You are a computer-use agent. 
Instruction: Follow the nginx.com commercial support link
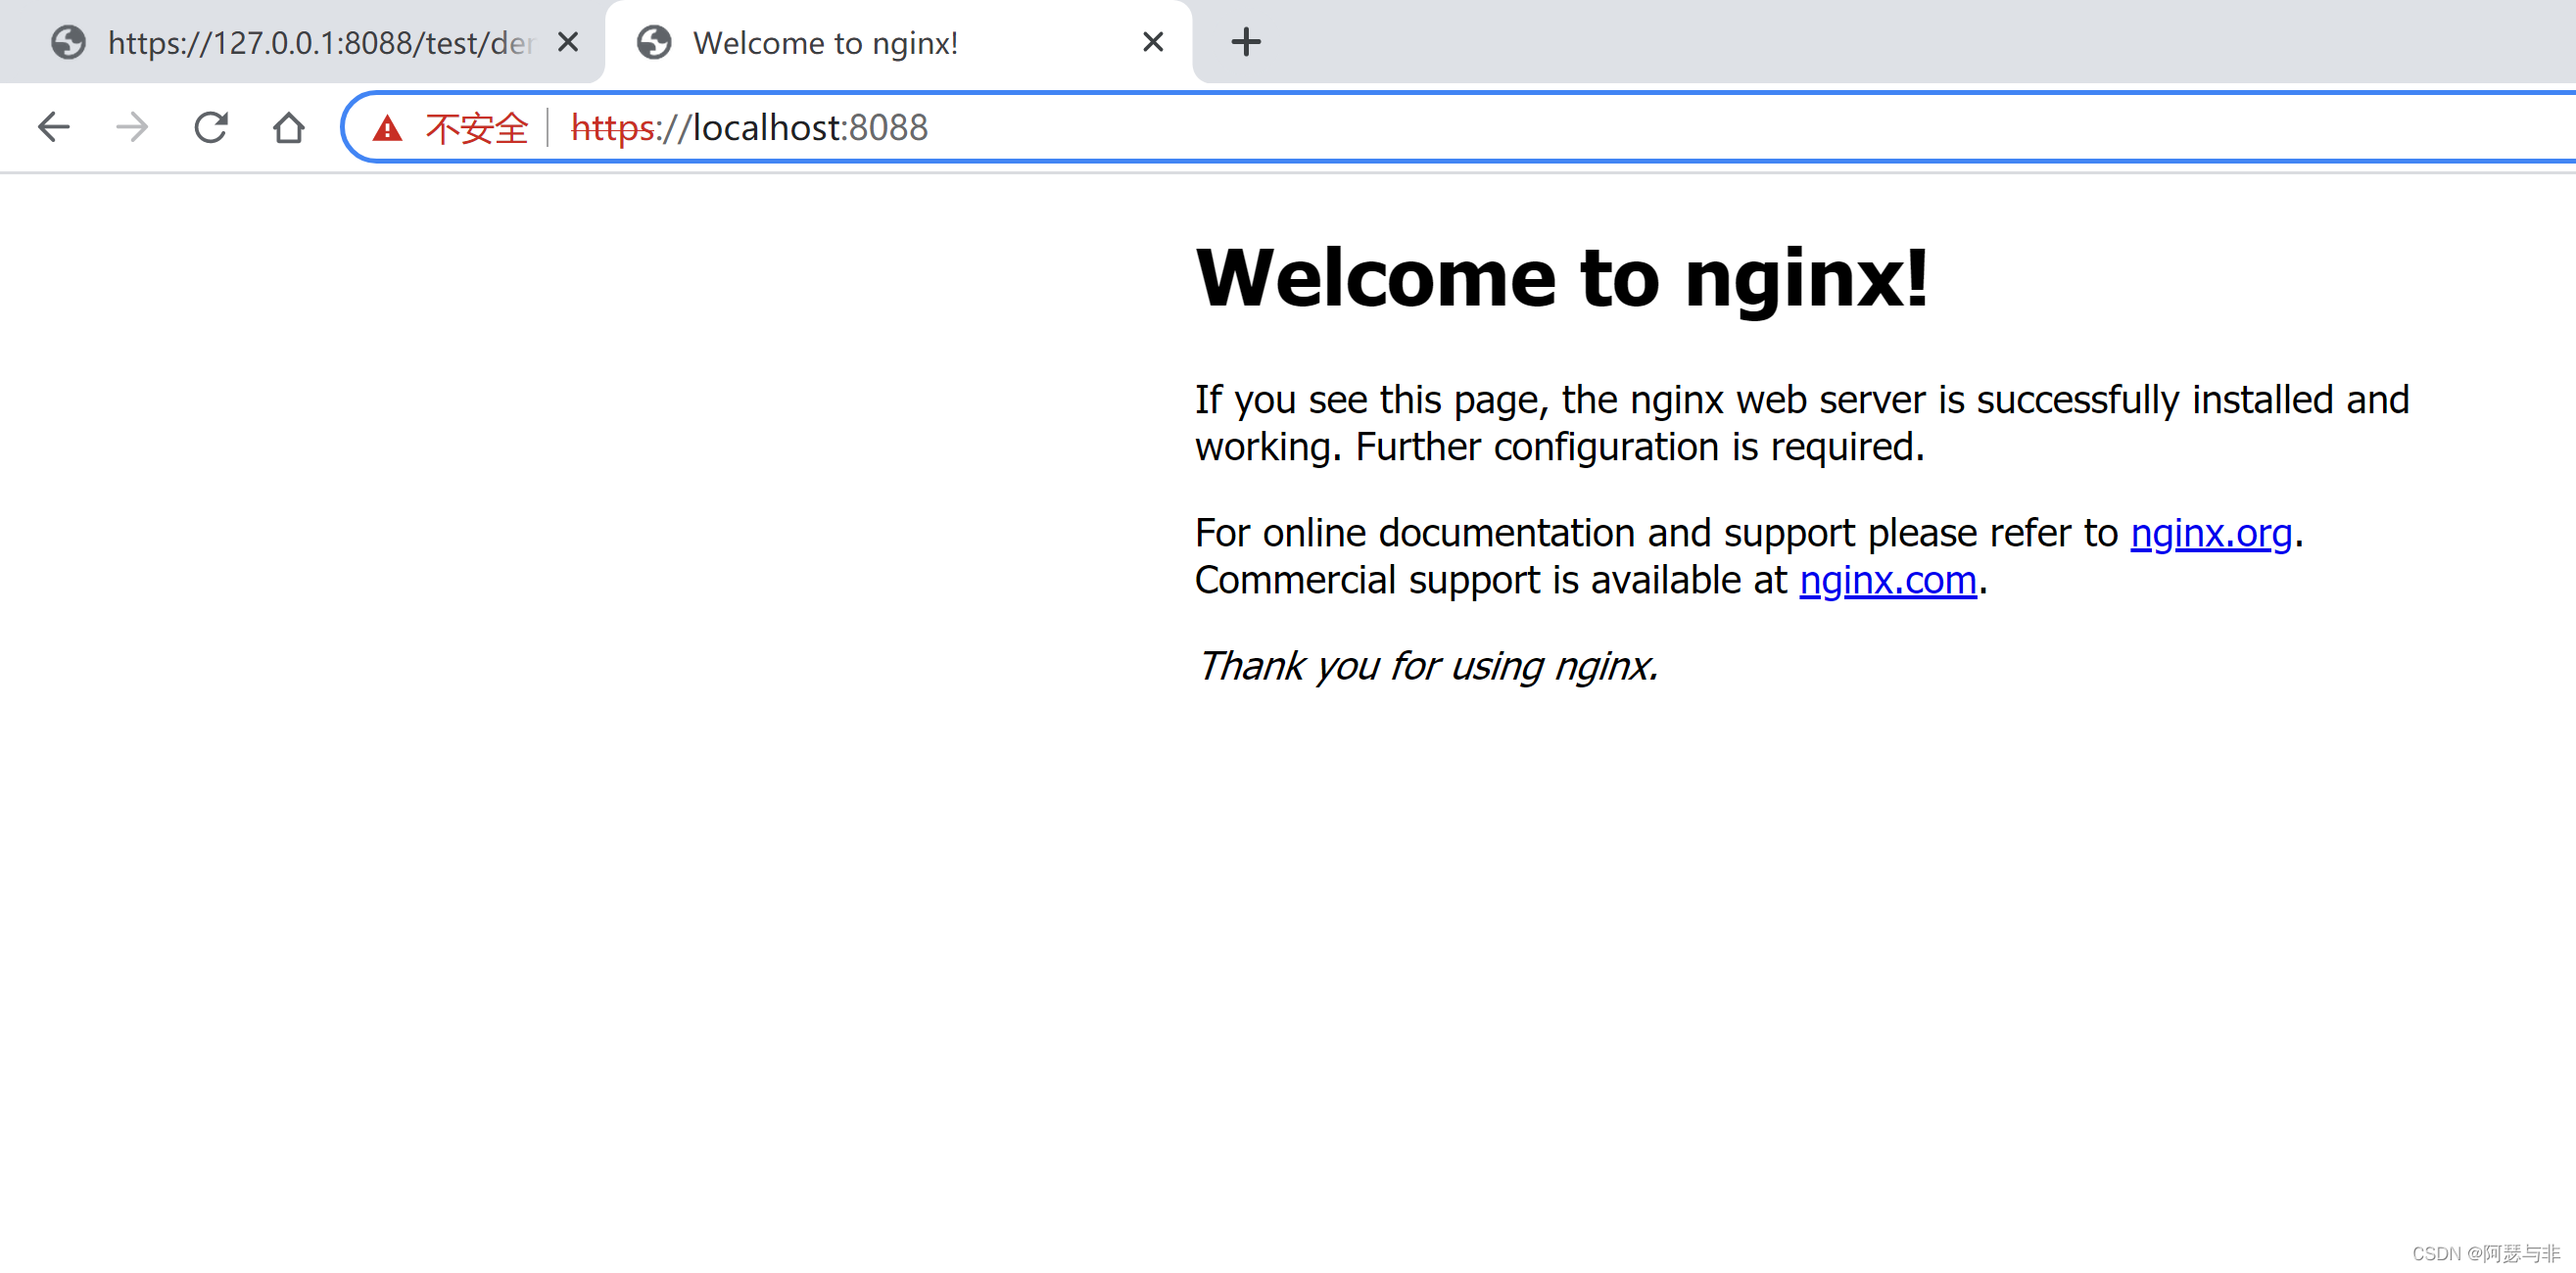pos(1887,580)
